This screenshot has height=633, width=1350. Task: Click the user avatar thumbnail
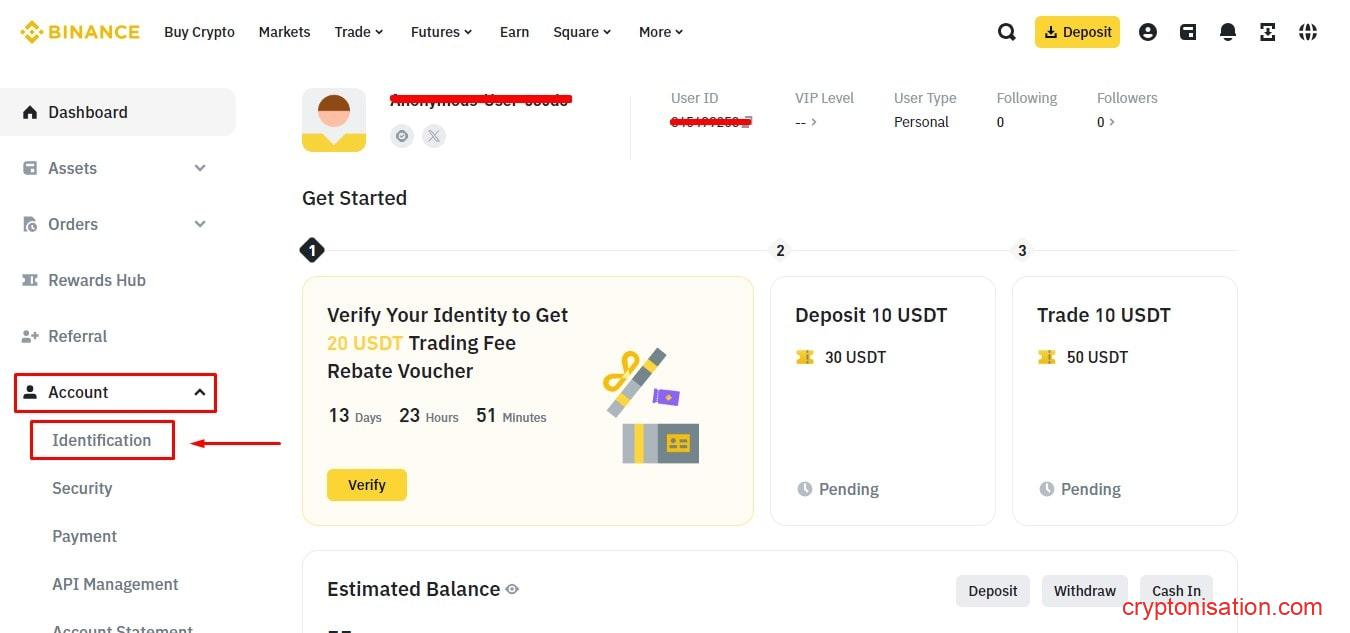[x=334, y=120]
